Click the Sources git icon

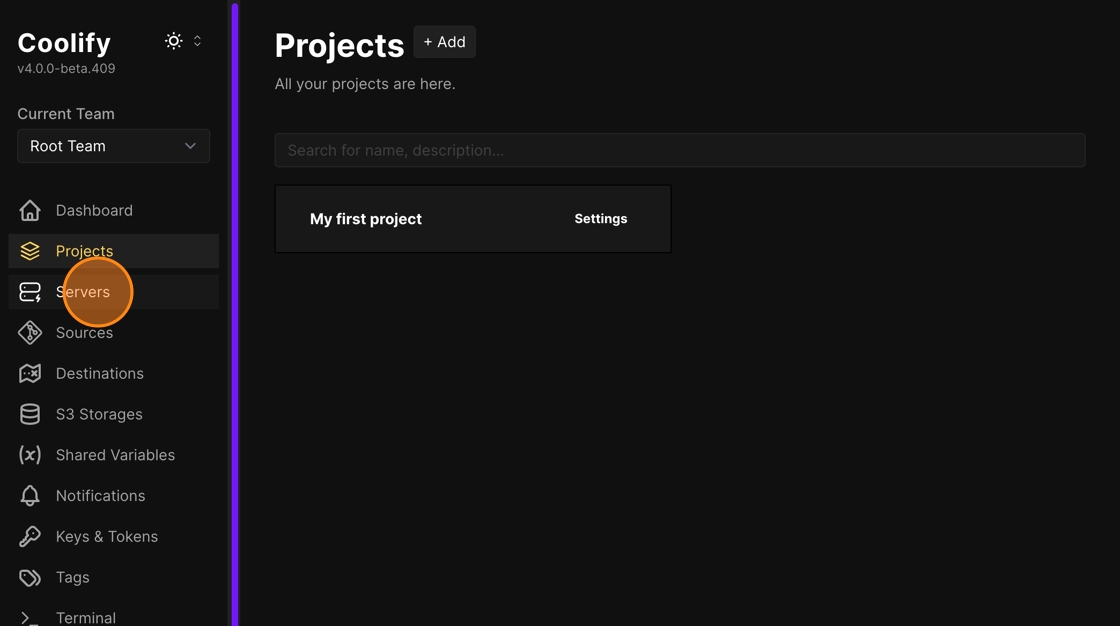click(30, 333)
